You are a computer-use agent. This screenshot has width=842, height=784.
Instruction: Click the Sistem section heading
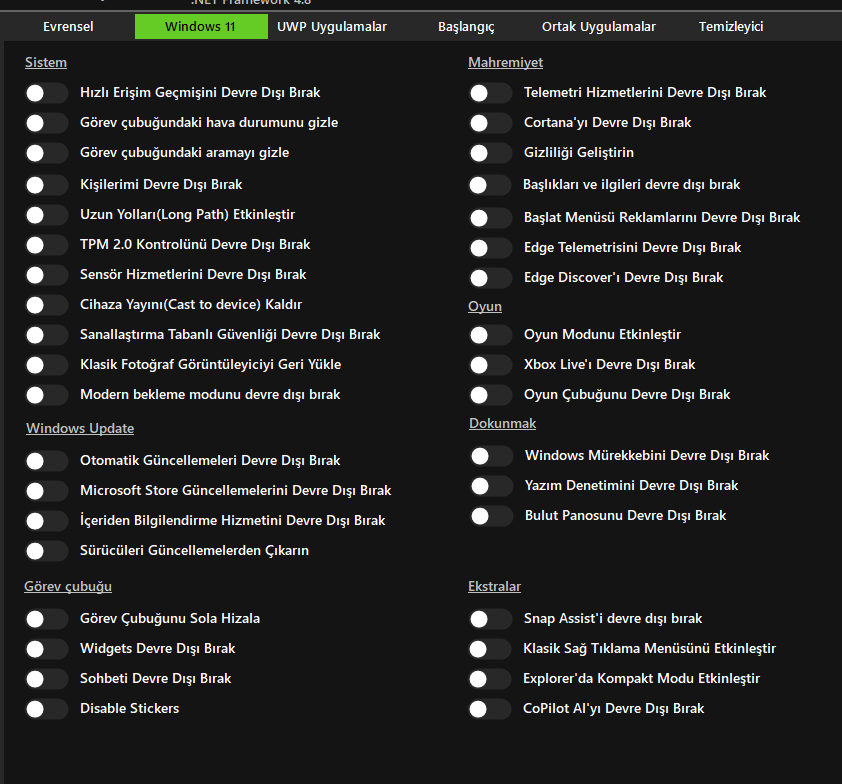(46, 62)
